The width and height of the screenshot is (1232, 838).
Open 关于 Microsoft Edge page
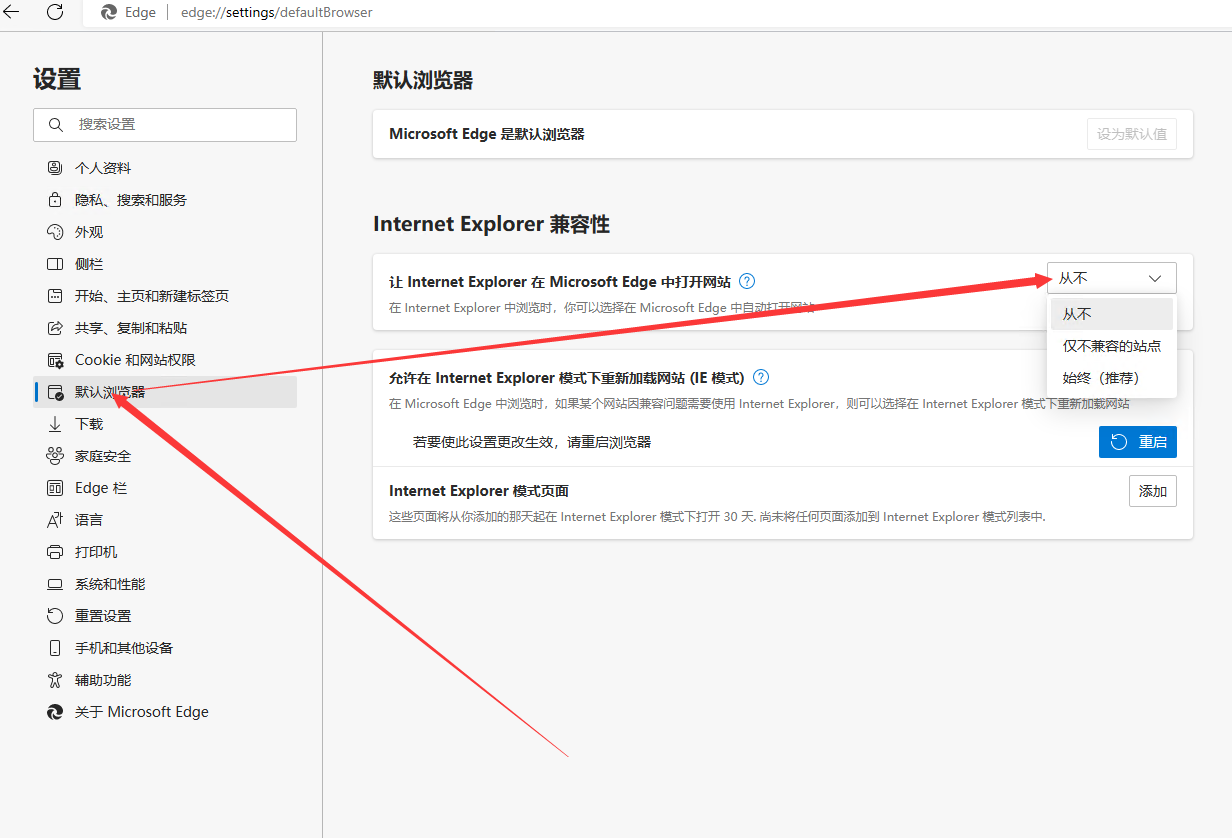165,712
